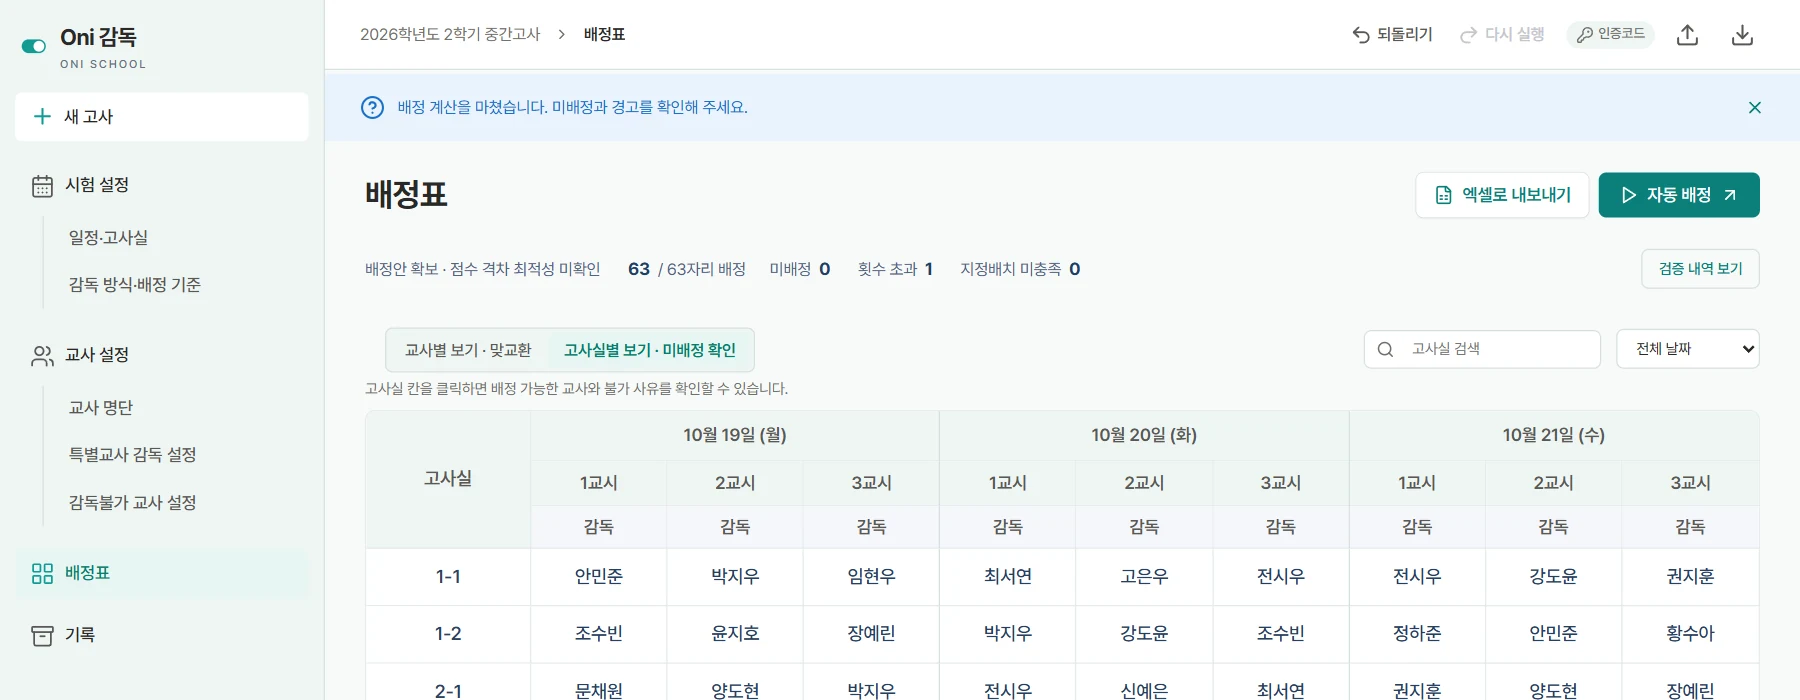1800x700 pixels.
Task: Click the 인증코드 key button
Action: click(1611, 35)
